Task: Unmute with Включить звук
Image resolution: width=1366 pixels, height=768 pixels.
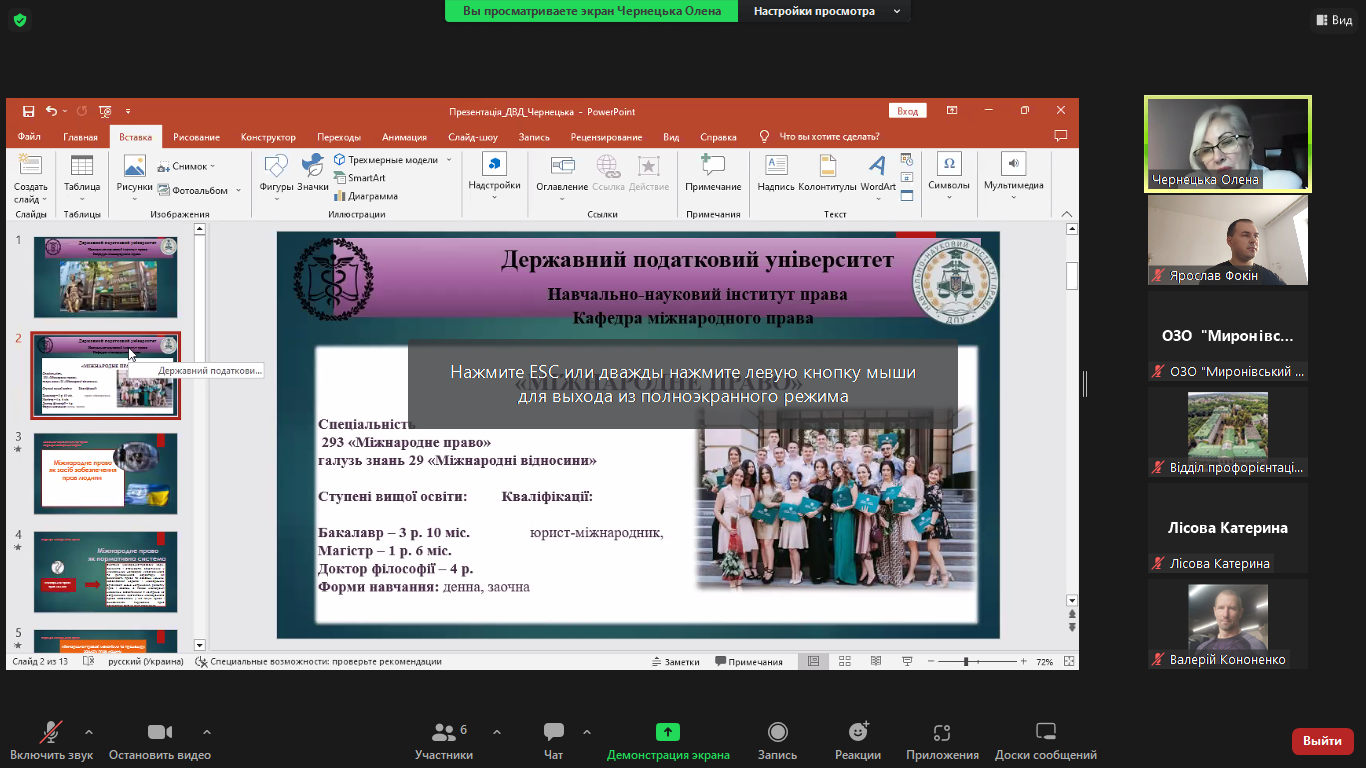Action: 52,741
